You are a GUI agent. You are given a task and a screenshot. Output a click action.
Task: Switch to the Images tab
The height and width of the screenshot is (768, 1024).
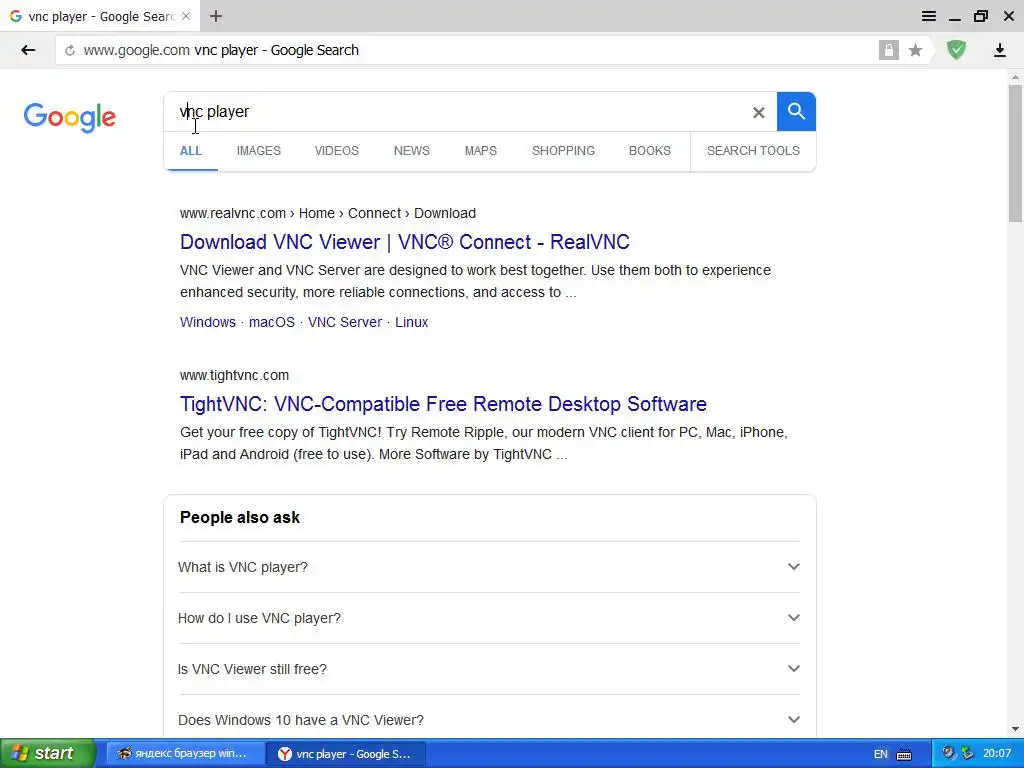[259, 151]
